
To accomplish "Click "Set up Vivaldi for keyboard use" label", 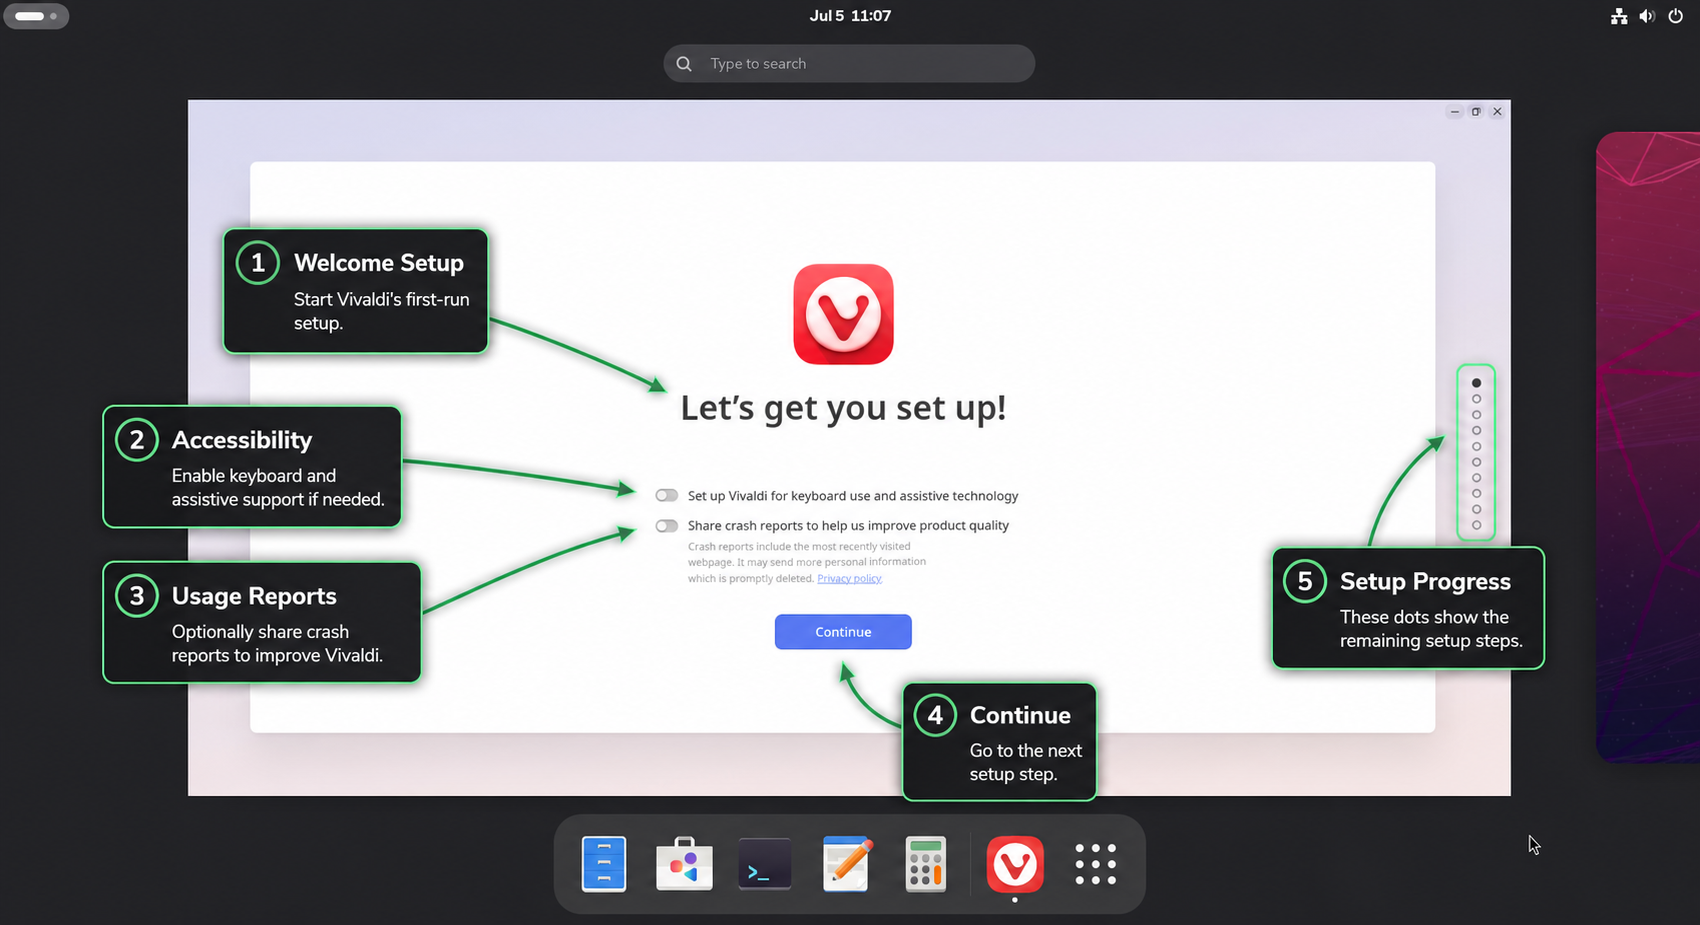I will click(853, 496).
